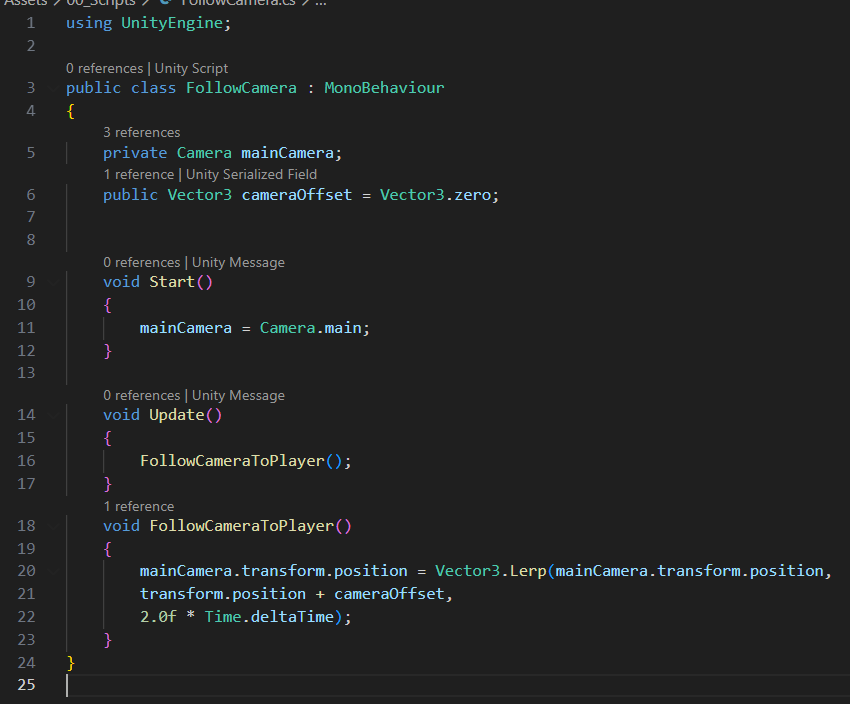This screenshot has height=704, width=850.
Task: Click 'FollowCameraToPlayer' method definition on line 18
Action: pos(242,526)
